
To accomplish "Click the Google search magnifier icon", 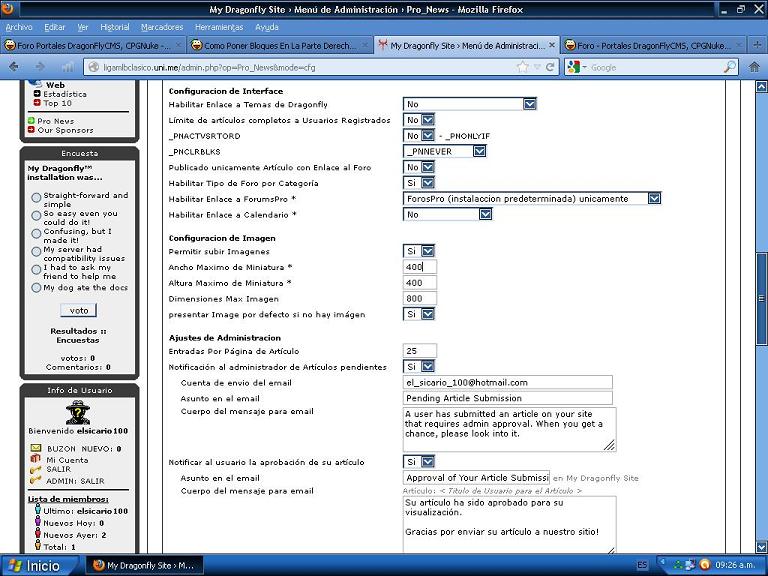I will (731, 67).
